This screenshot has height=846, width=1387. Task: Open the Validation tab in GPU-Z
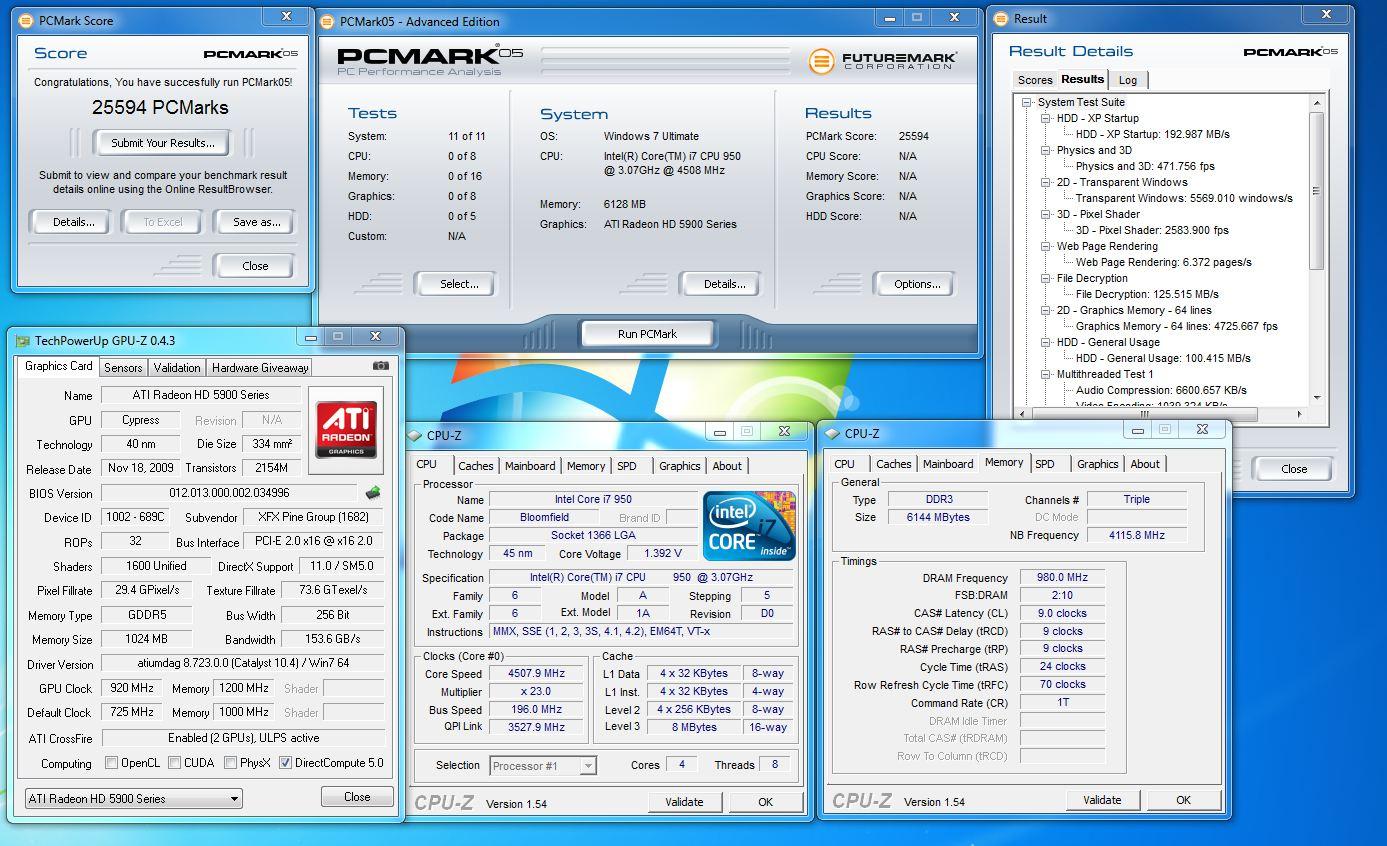[177, 368]
